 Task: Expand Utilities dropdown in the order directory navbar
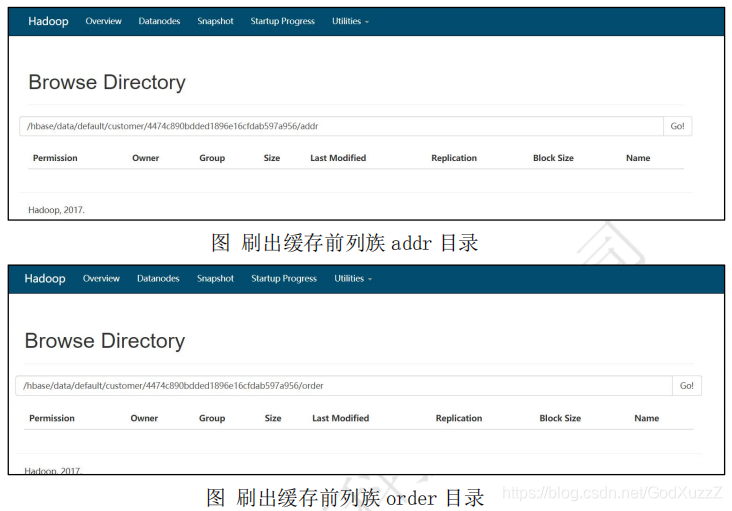353,279
